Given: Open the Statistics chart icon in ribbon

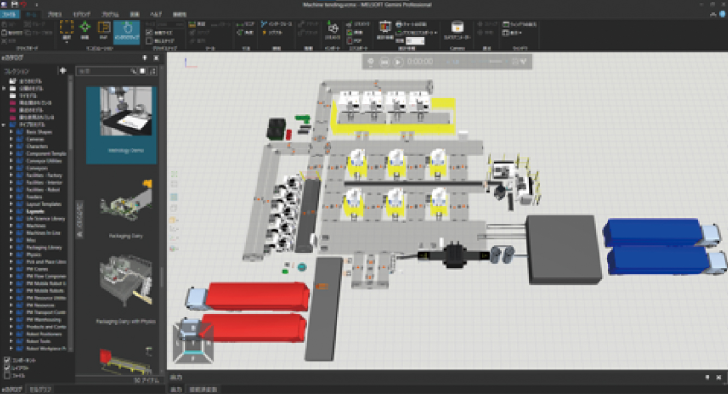Looking at the screenshot, I should point(385,27).
